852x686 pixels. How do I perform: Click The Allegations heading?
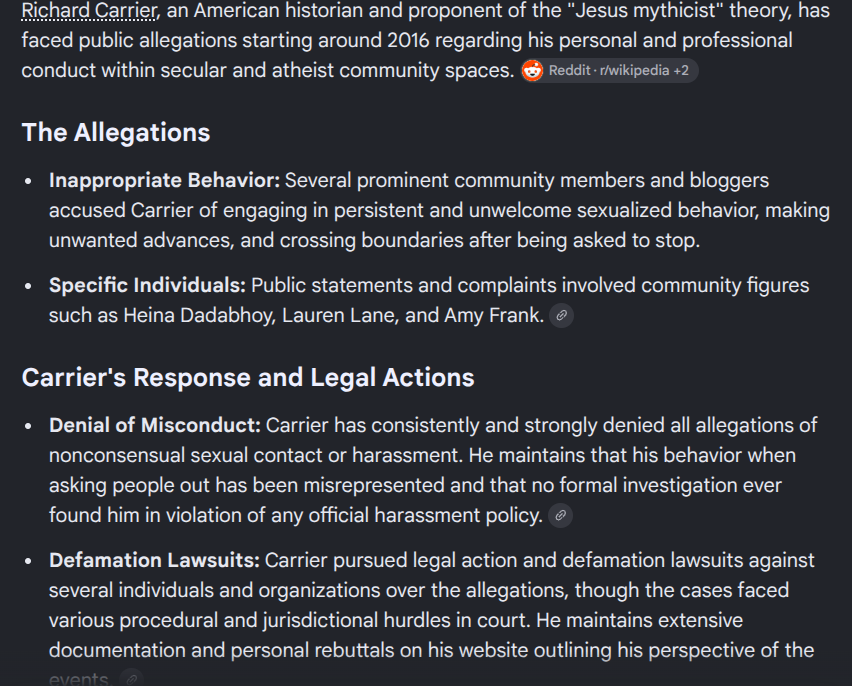[116, 133]
